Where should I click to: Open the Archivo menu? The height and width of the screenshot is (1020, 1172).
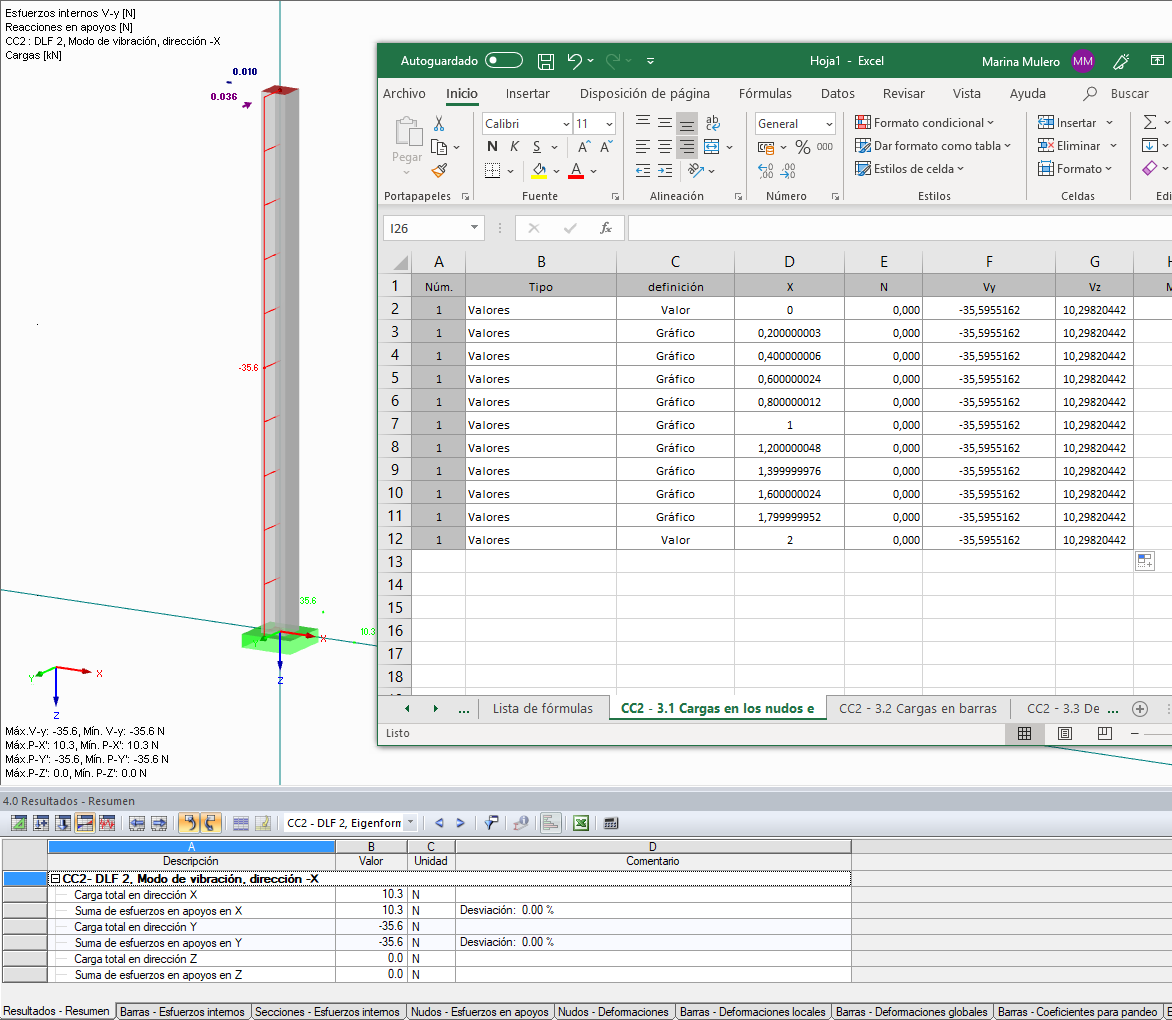tap(404, 93)
